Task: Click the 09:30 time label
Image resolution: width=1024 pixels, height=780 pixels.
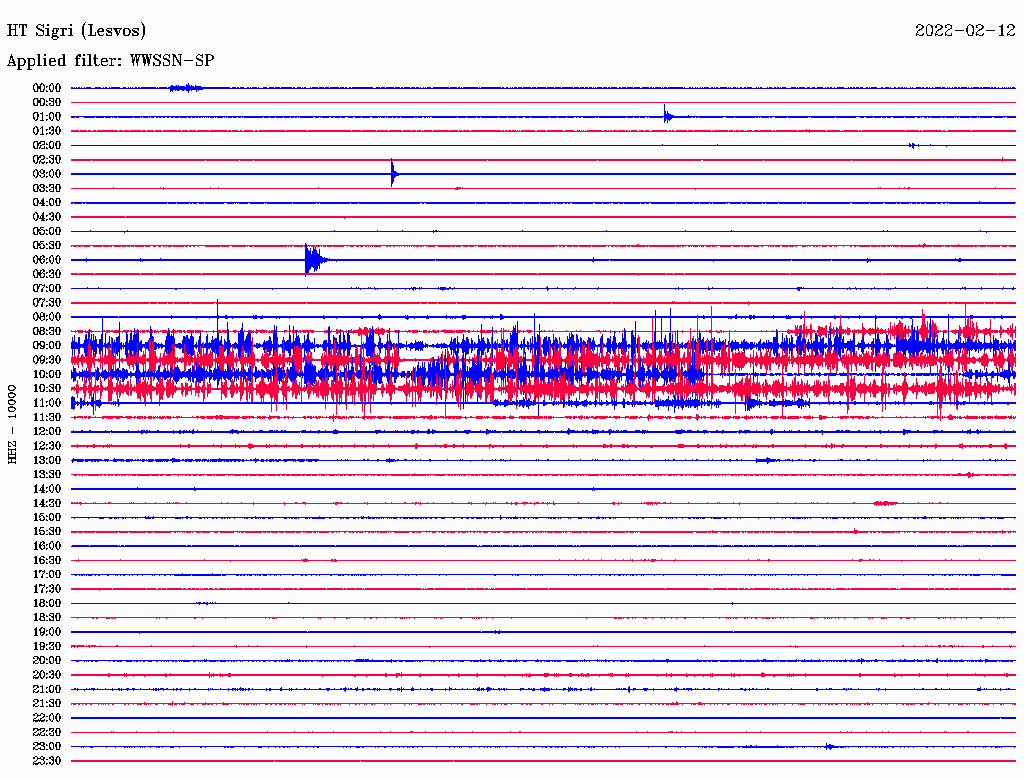Action: (47, 361)
